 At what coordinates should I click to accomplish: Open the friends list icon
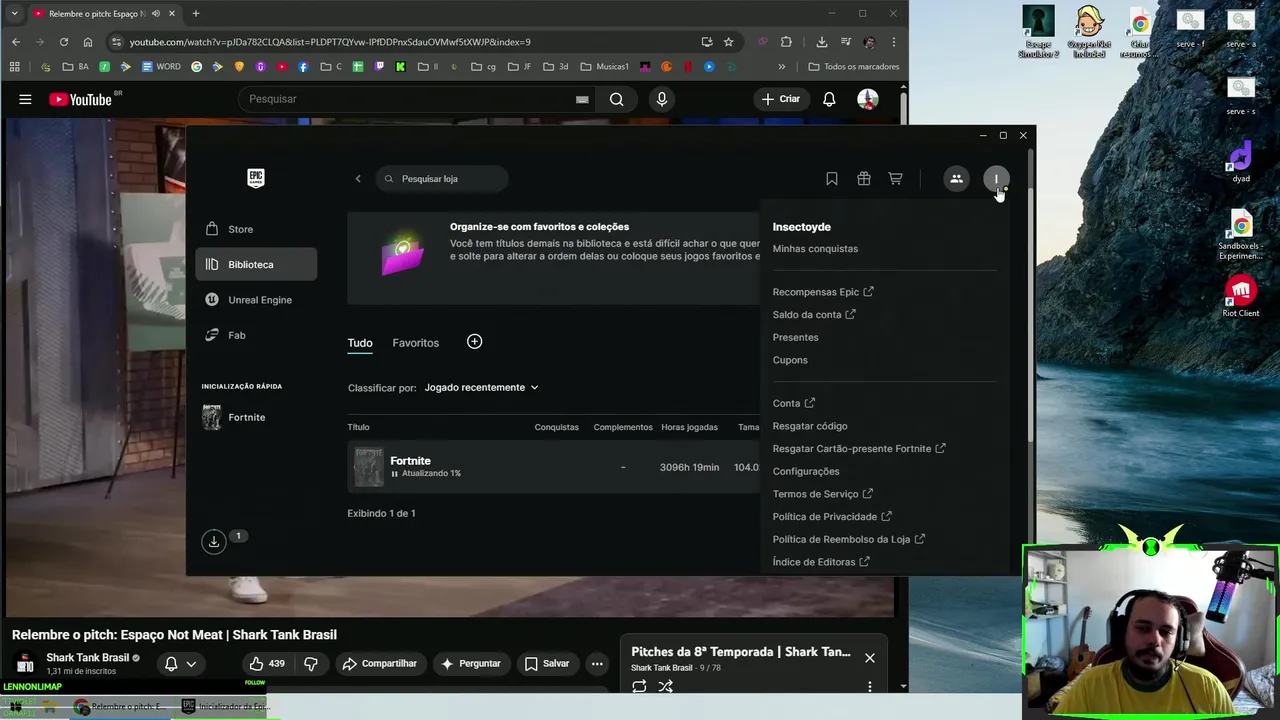point(956,179)
